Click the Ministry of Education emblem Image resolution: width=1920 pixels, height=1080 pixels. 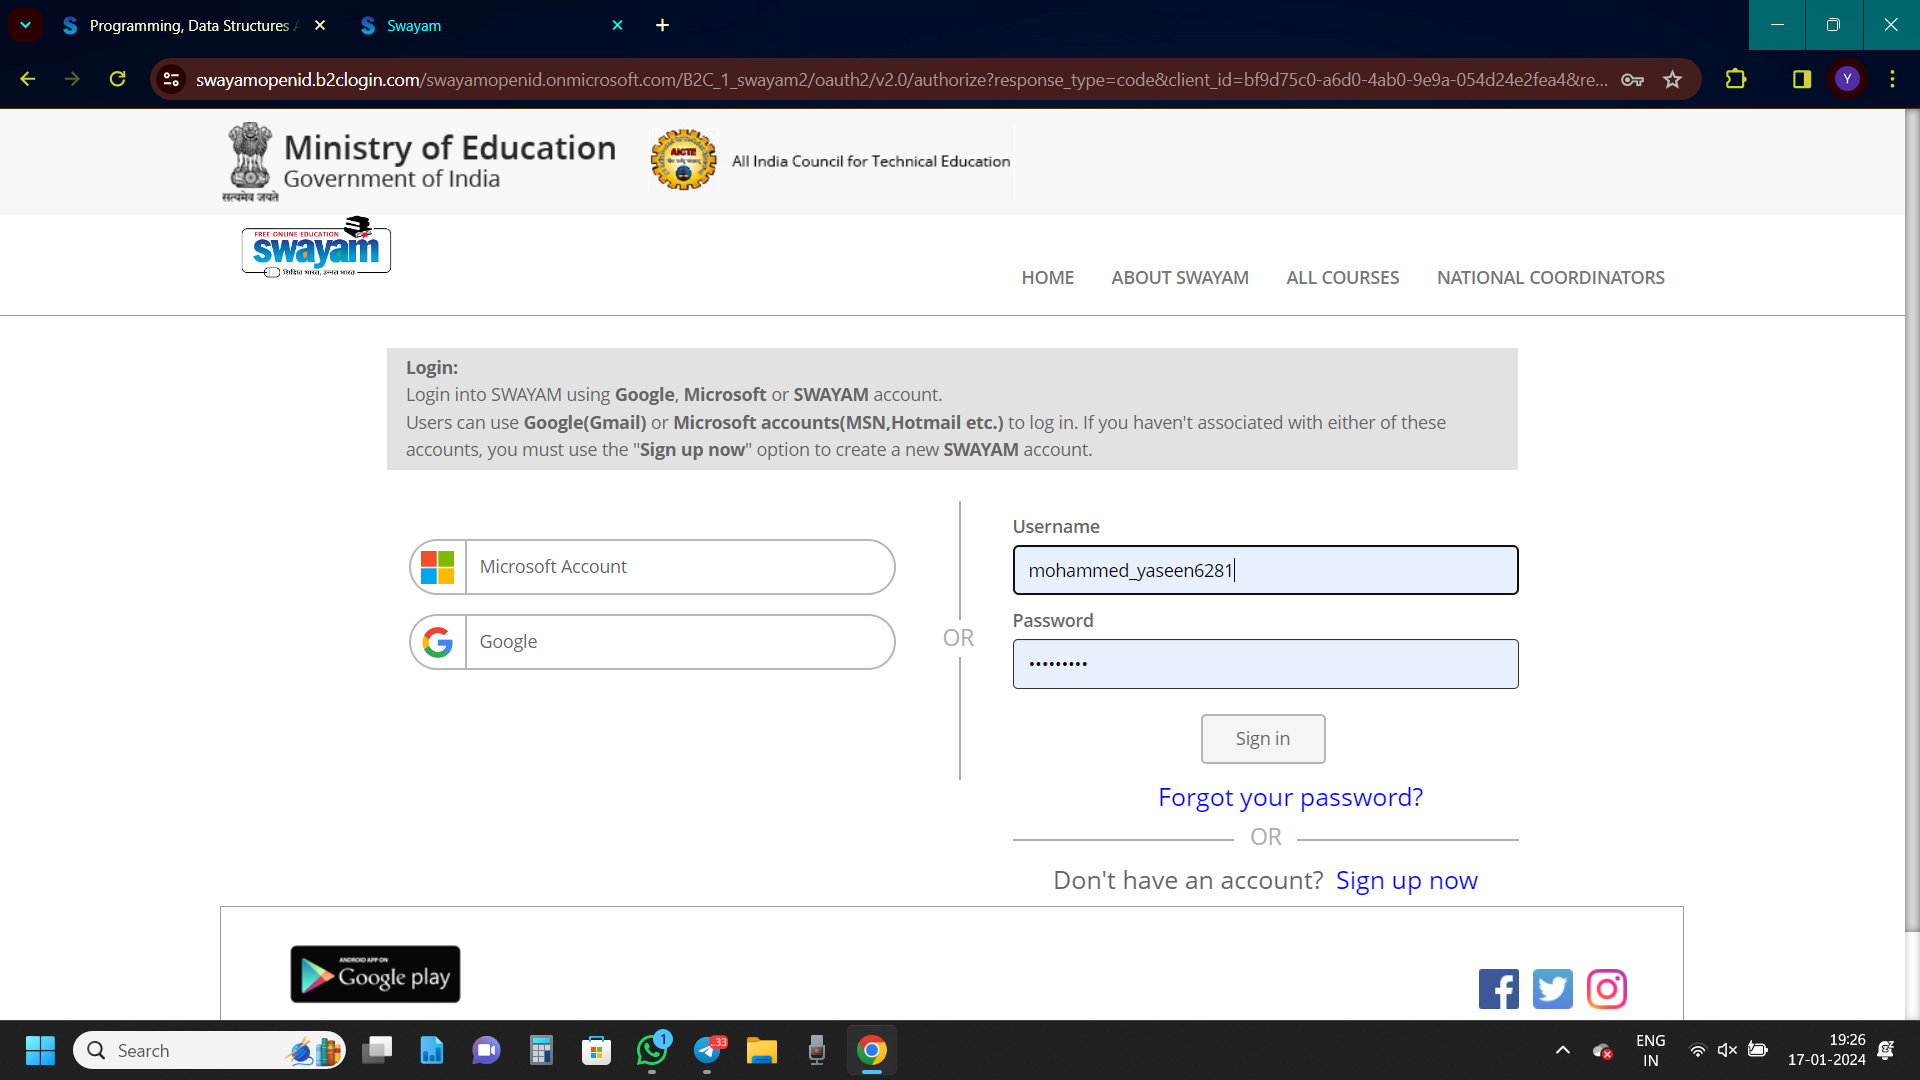pyautogui.click(x=249, y=162)
